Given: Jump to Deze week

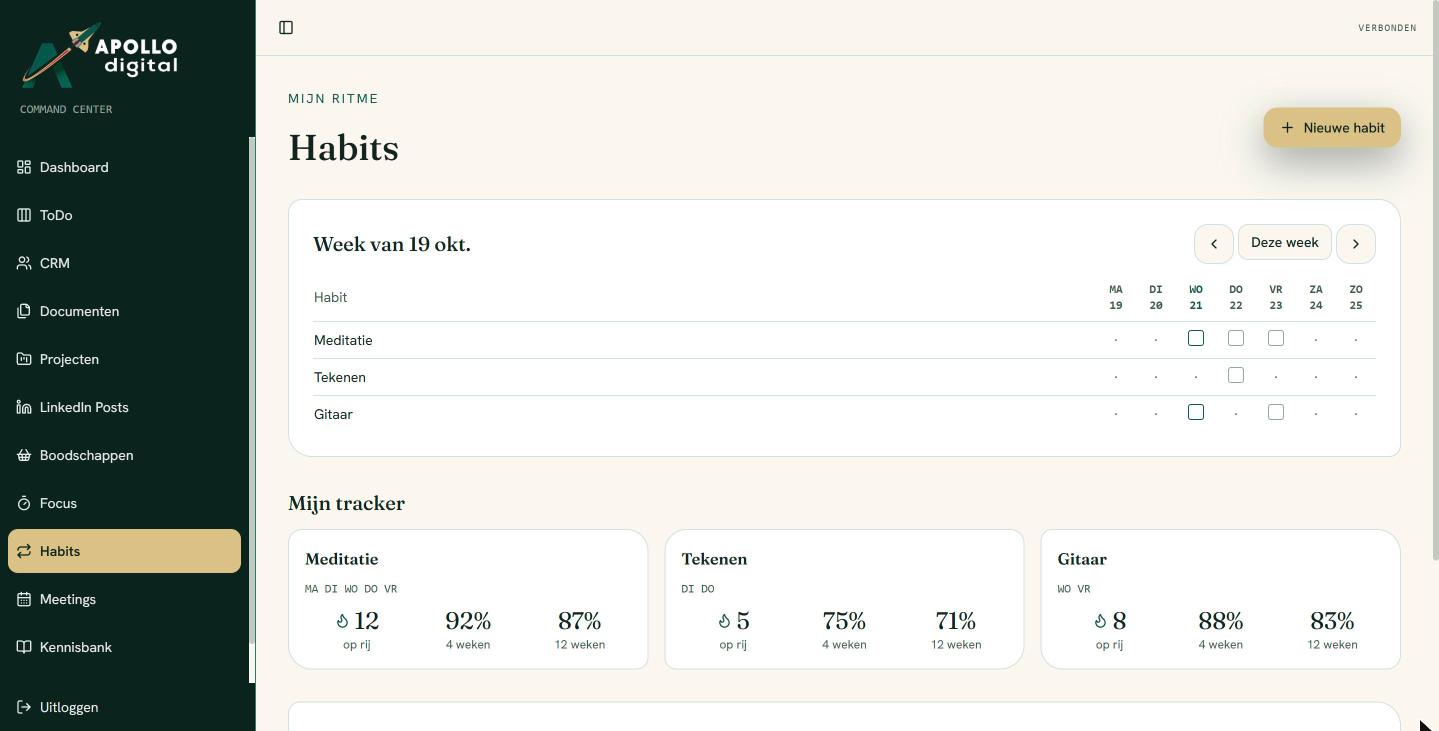Looking at the screenshot, I should (x=1285, y=243).
